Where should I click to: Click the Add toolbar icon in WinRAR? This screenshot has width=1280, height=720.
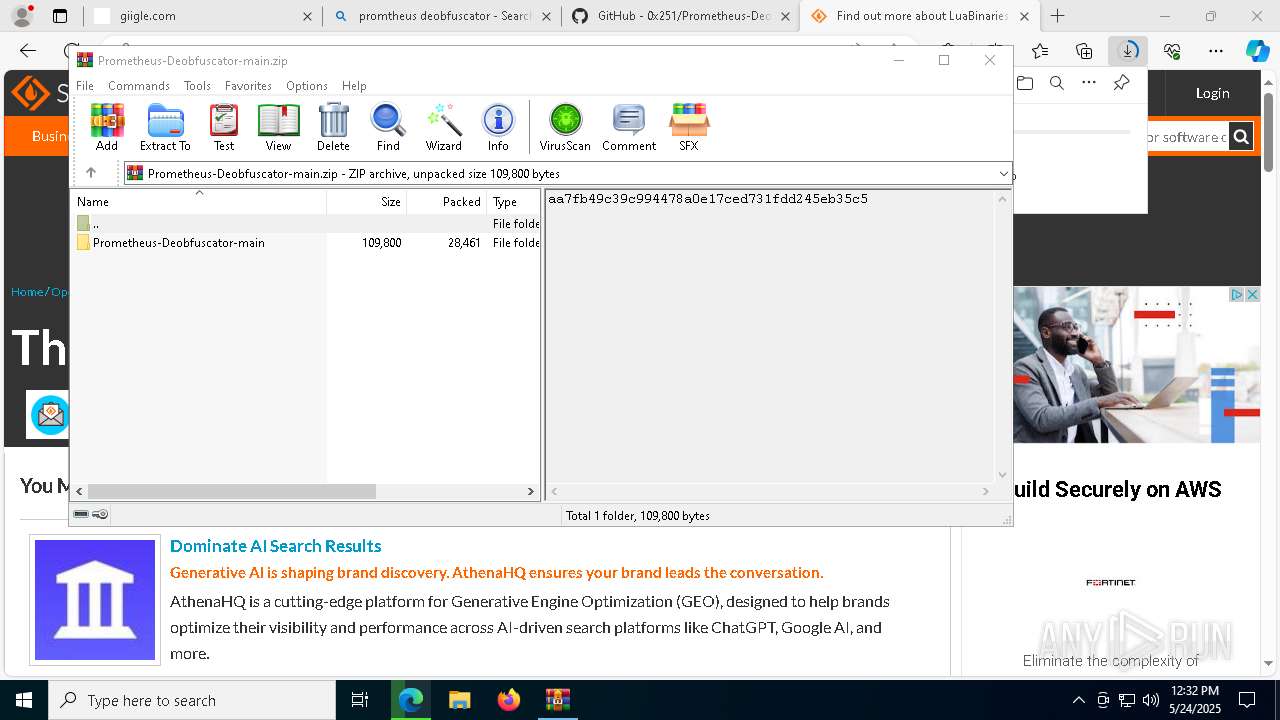coord(107,127)
